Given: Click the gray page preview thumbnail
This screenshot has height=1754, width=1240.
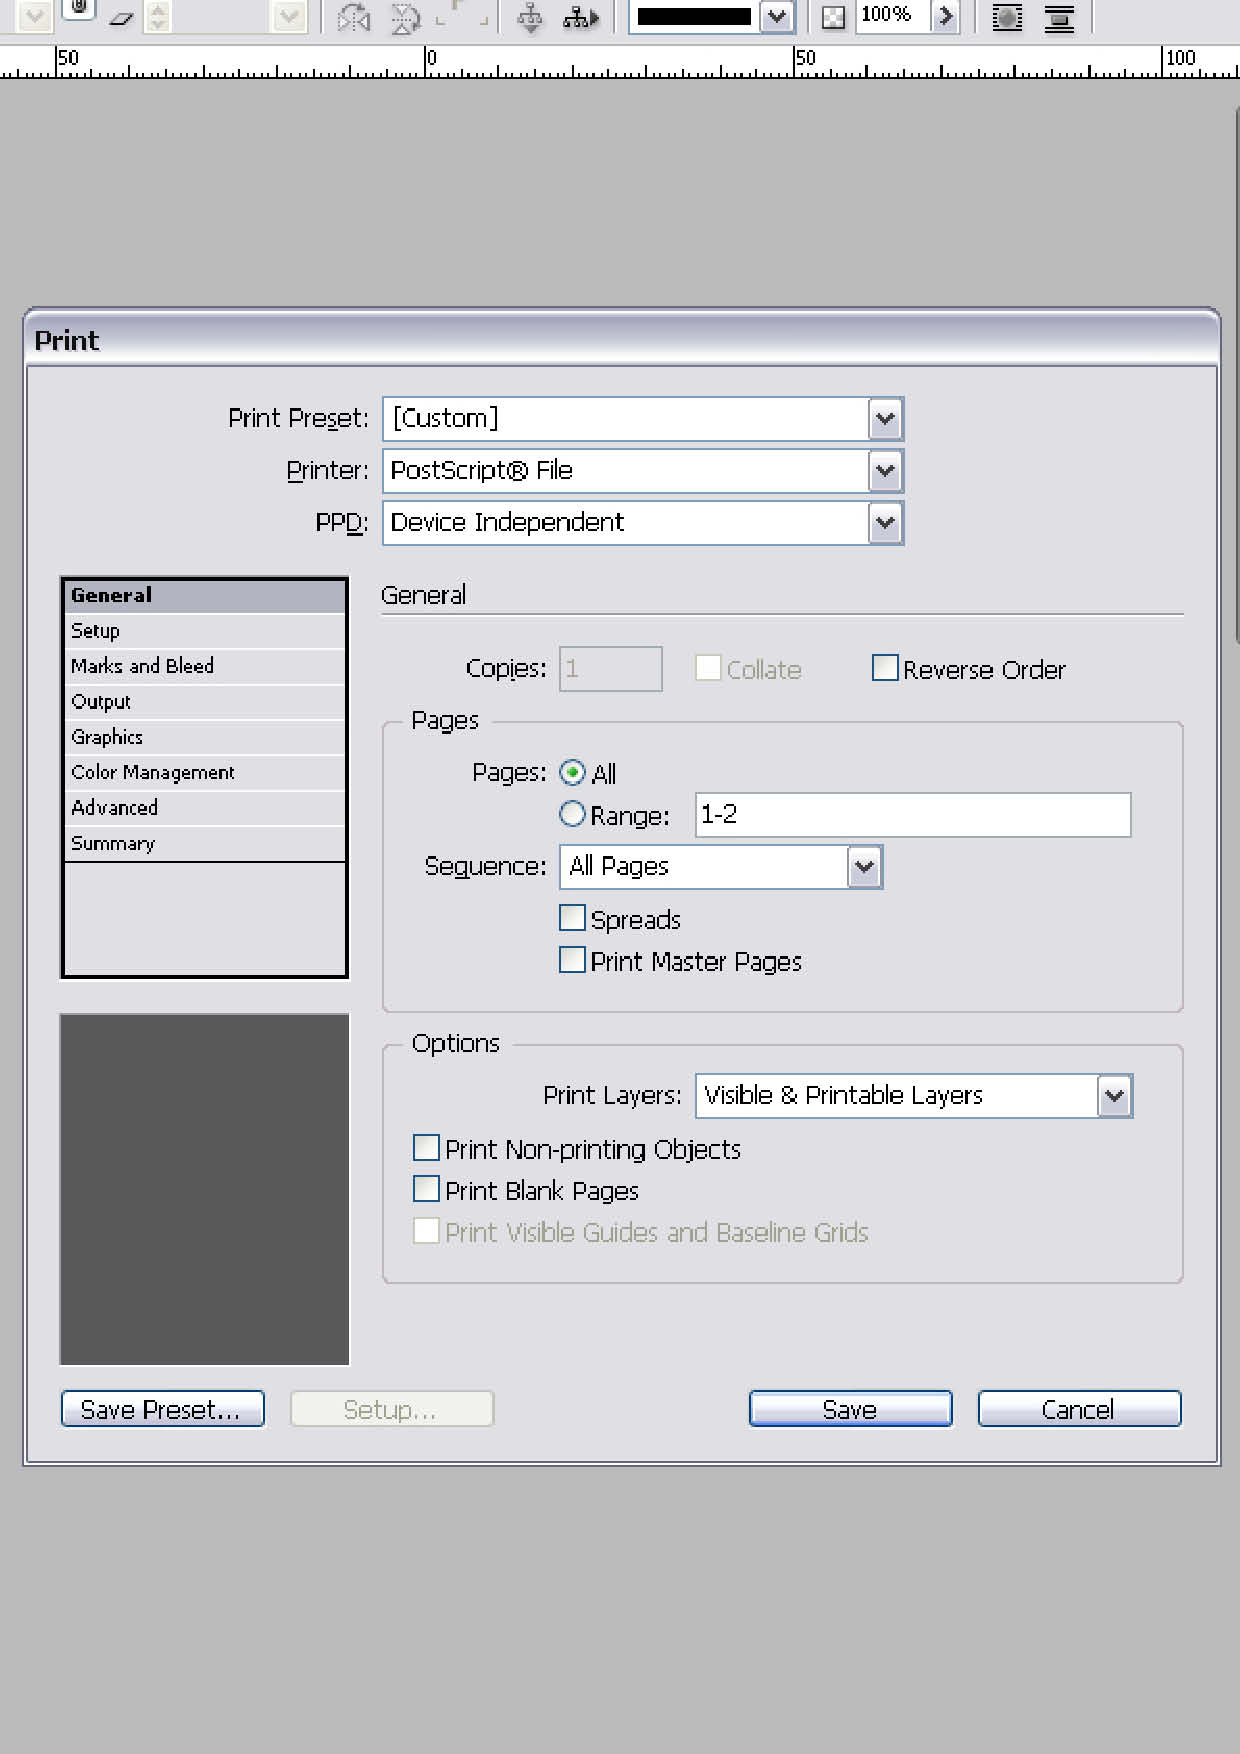Looking at the screenshot, I should [x=205, y=1190].
